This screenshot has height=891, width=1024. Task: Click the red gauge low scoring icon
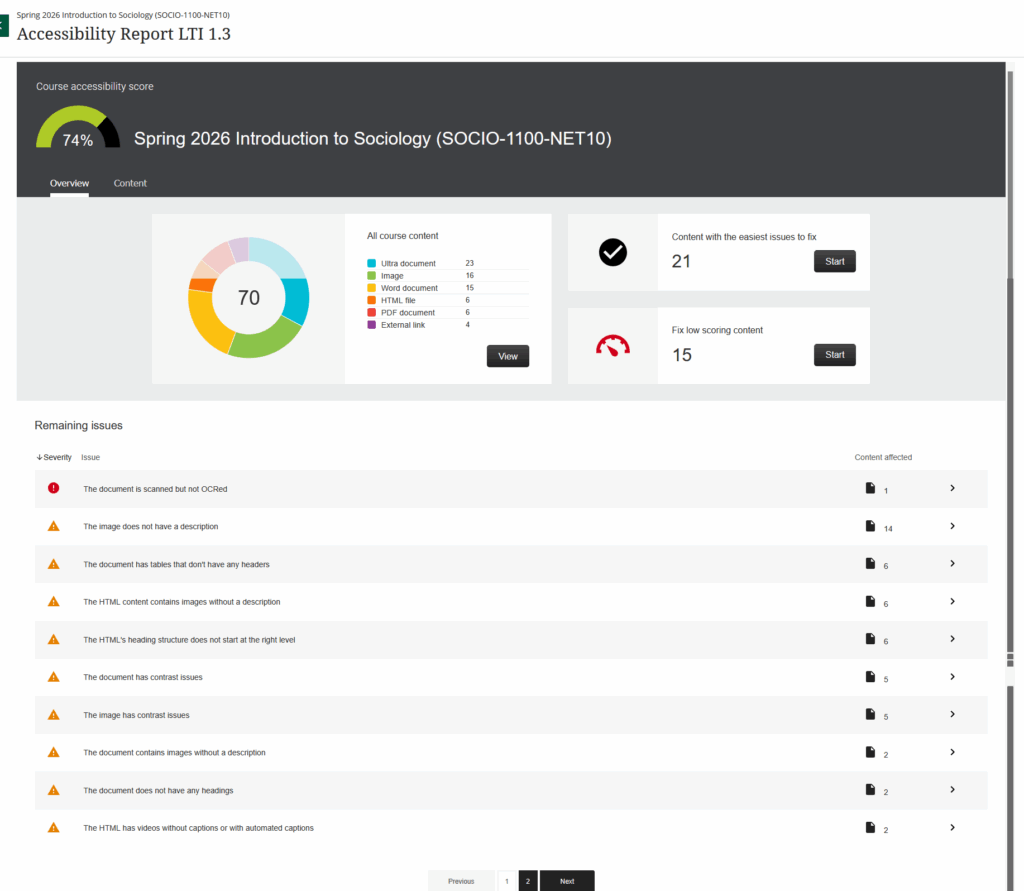click(613, 346)
